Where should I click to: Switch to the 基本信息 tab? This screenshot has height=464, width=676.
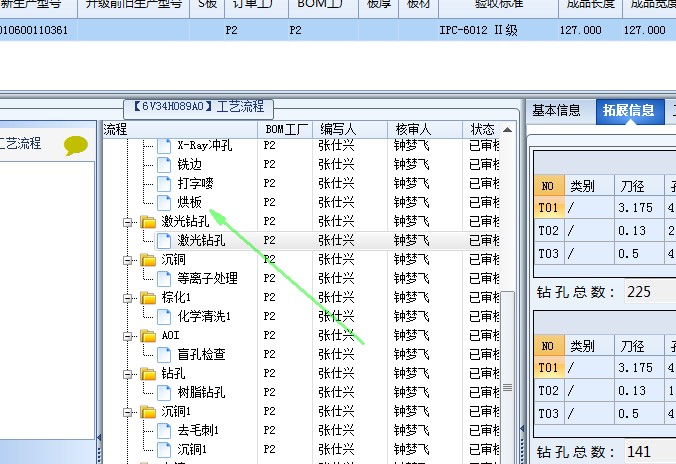pos(557,110)
